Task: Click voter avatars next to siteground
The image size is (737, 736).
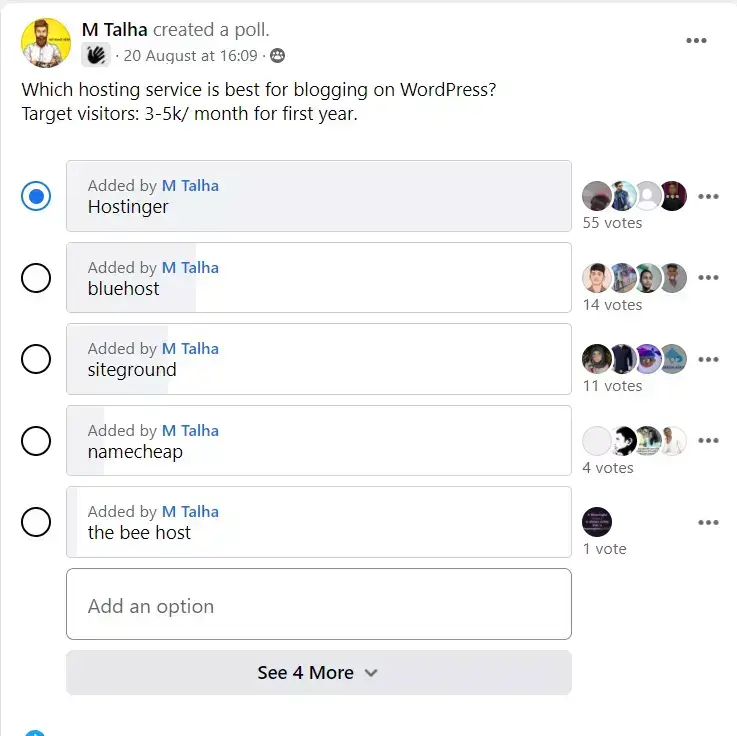Action: coord(634,359)
